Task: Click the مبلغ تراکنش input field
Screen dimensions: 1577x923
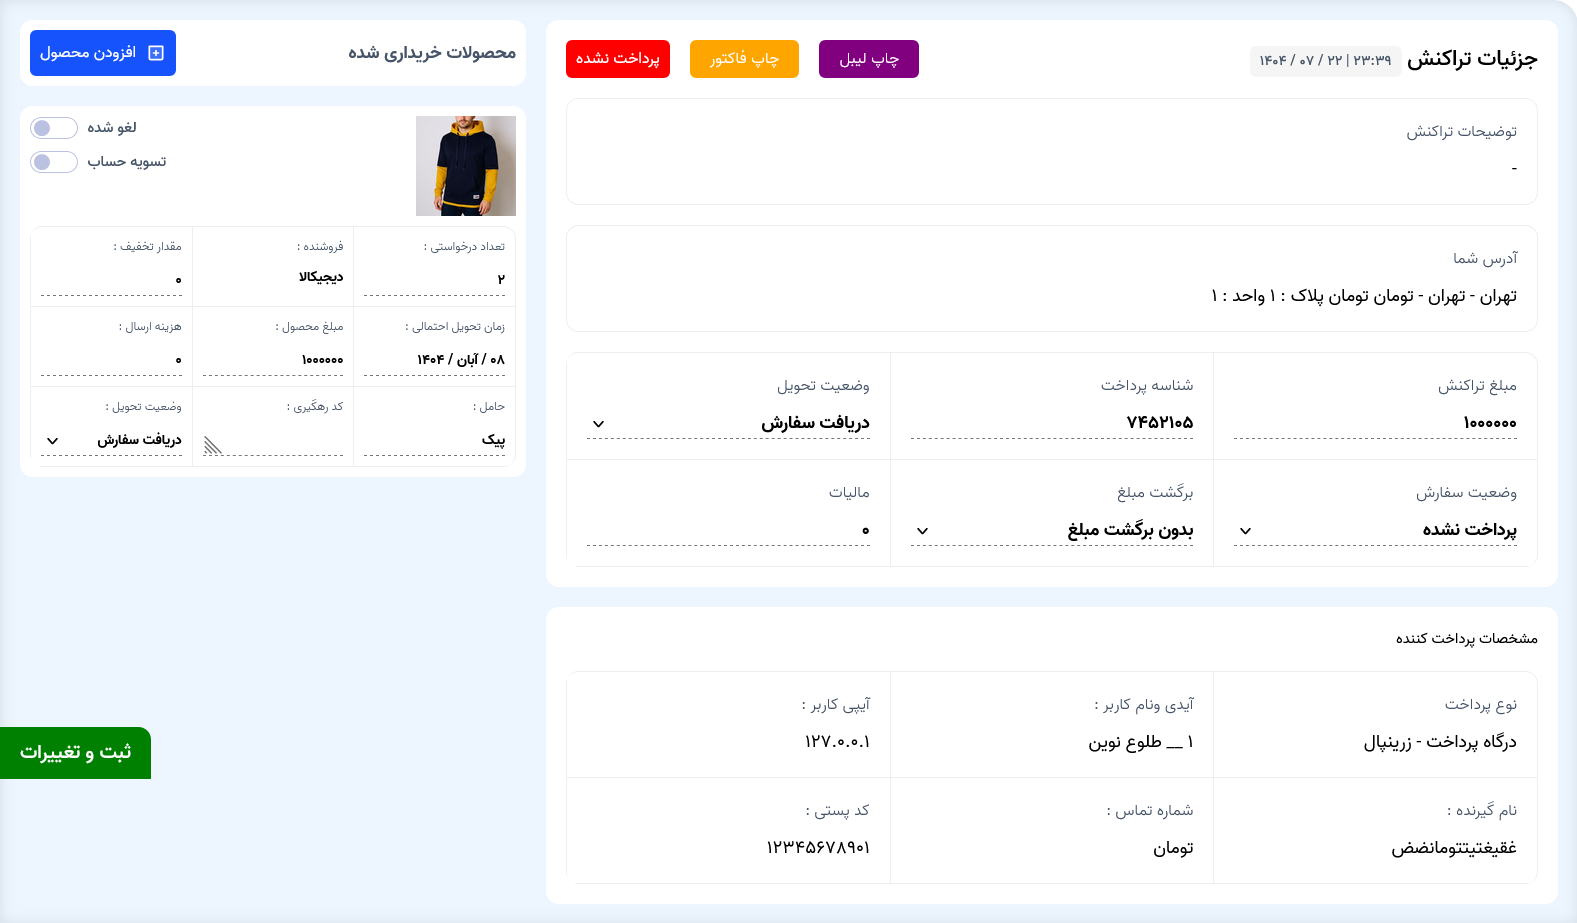Action: tap(1374, 423)
